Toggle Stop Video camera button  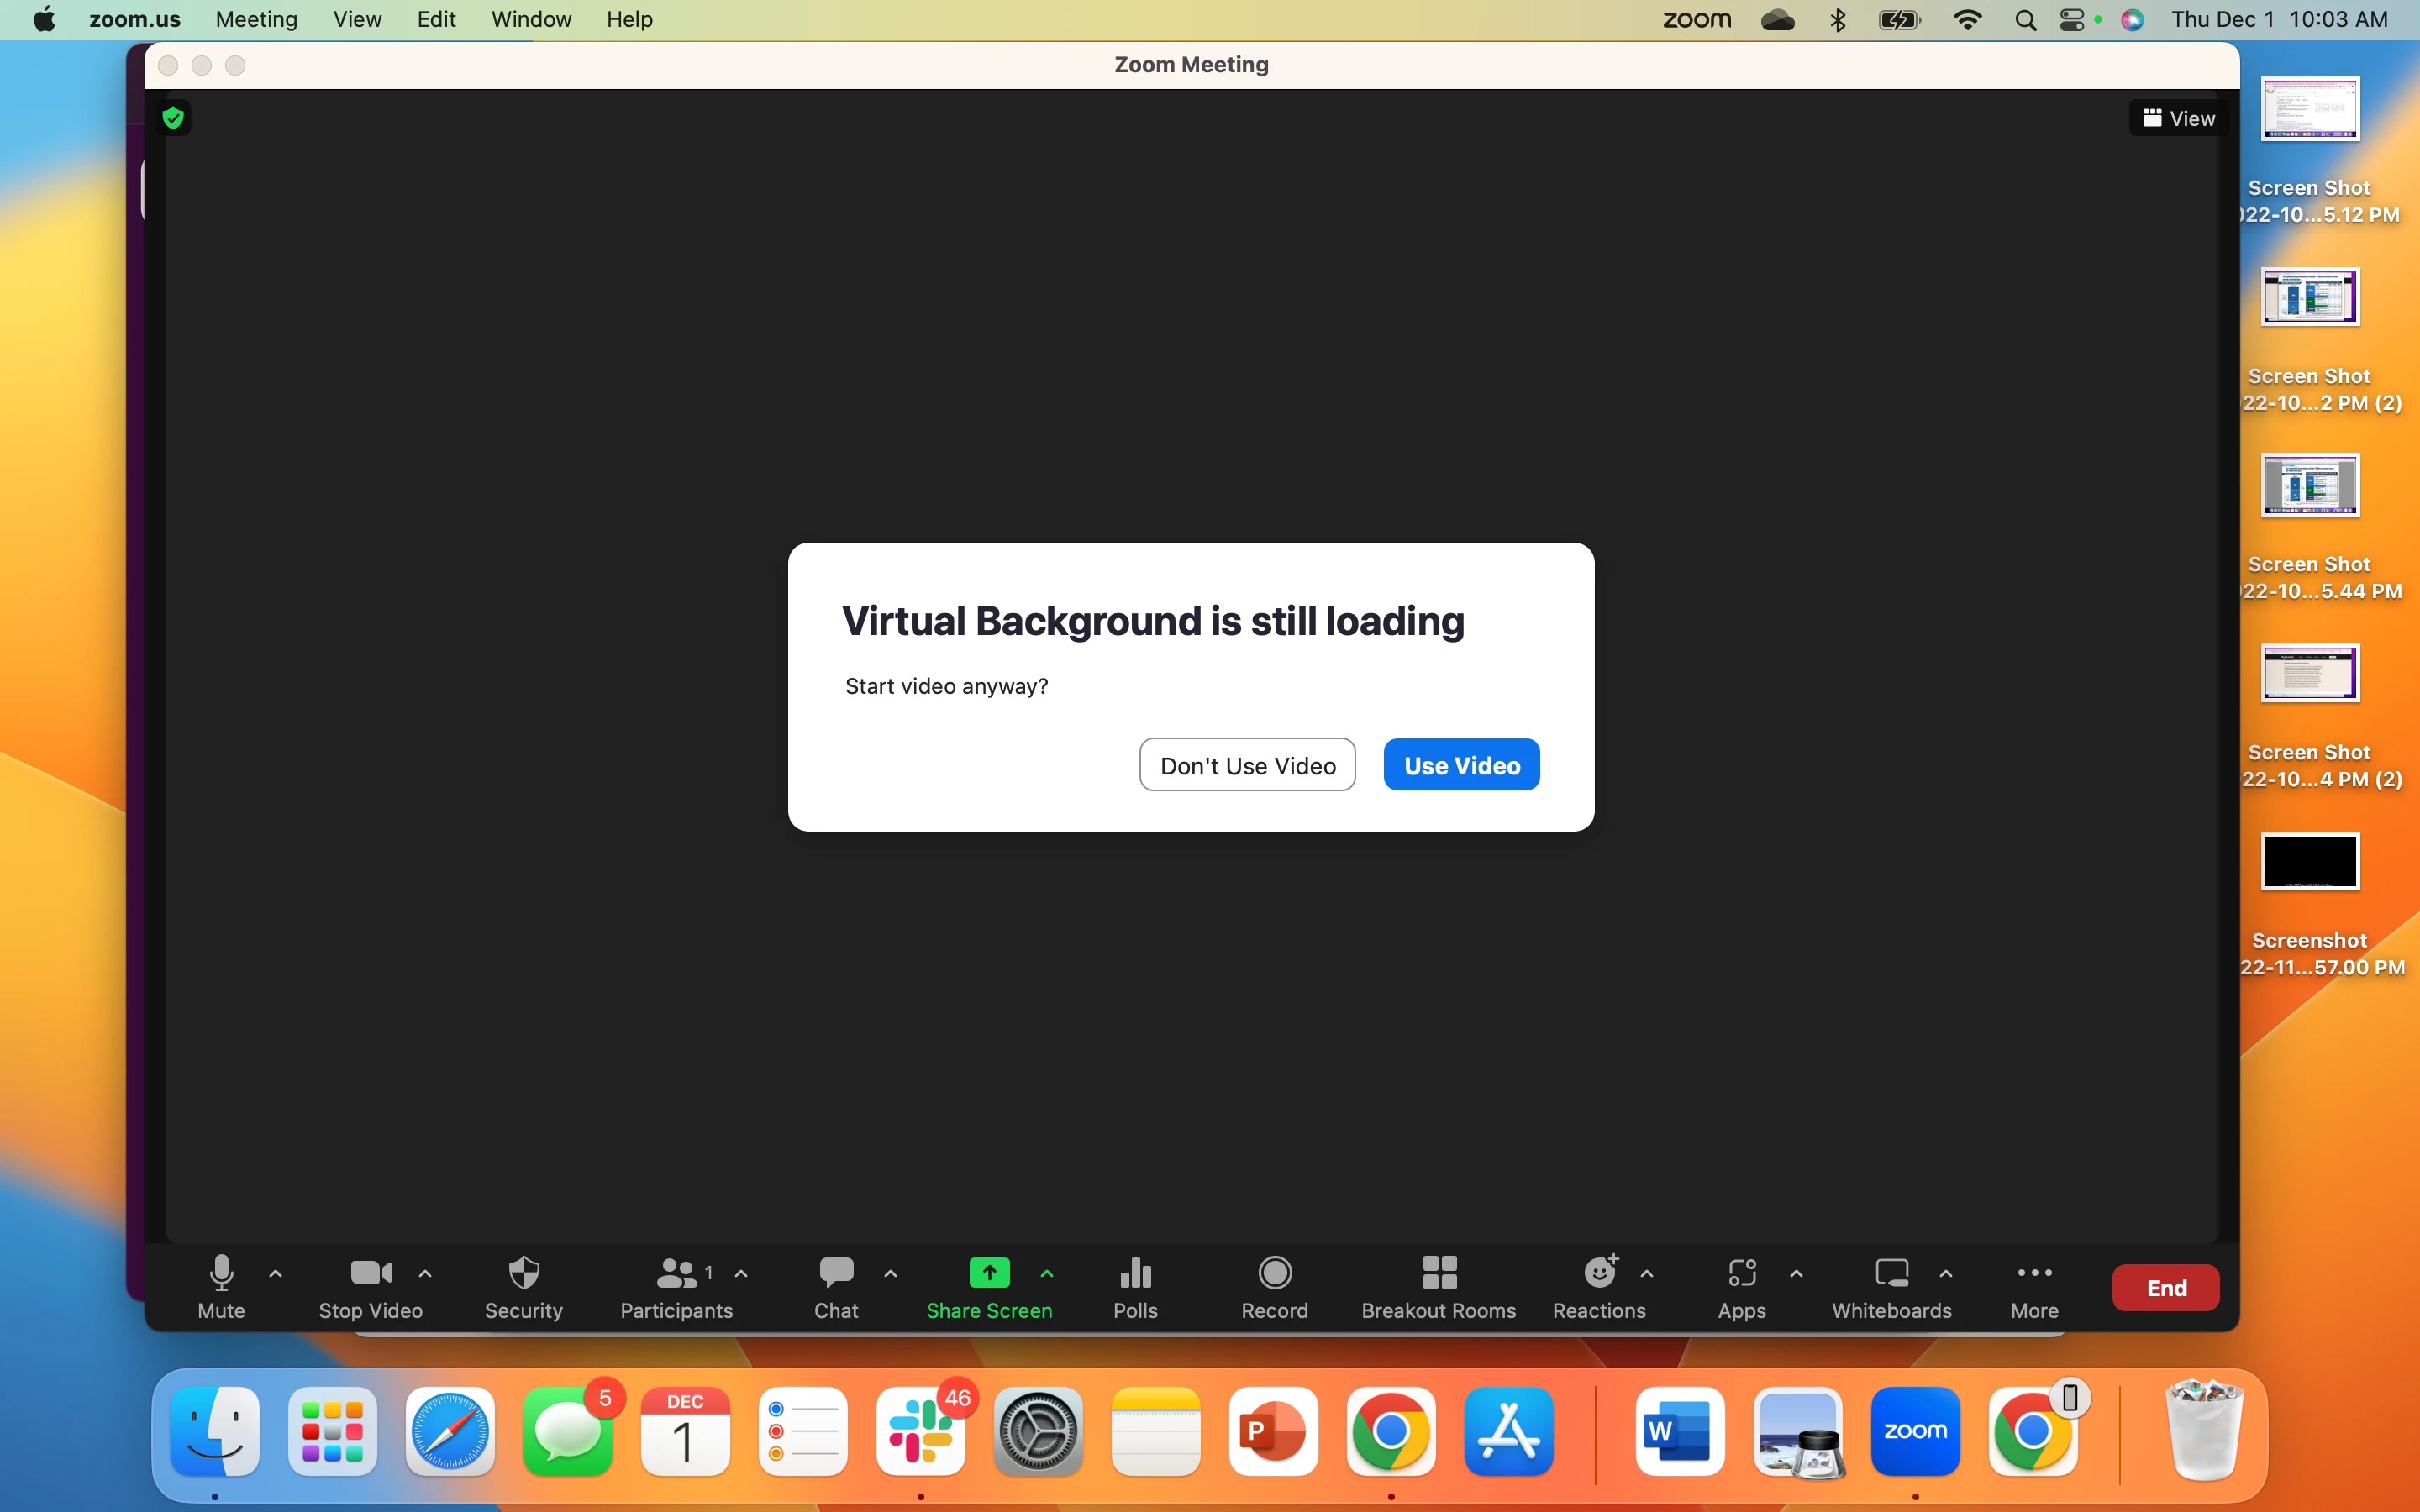pos(370,1273)
